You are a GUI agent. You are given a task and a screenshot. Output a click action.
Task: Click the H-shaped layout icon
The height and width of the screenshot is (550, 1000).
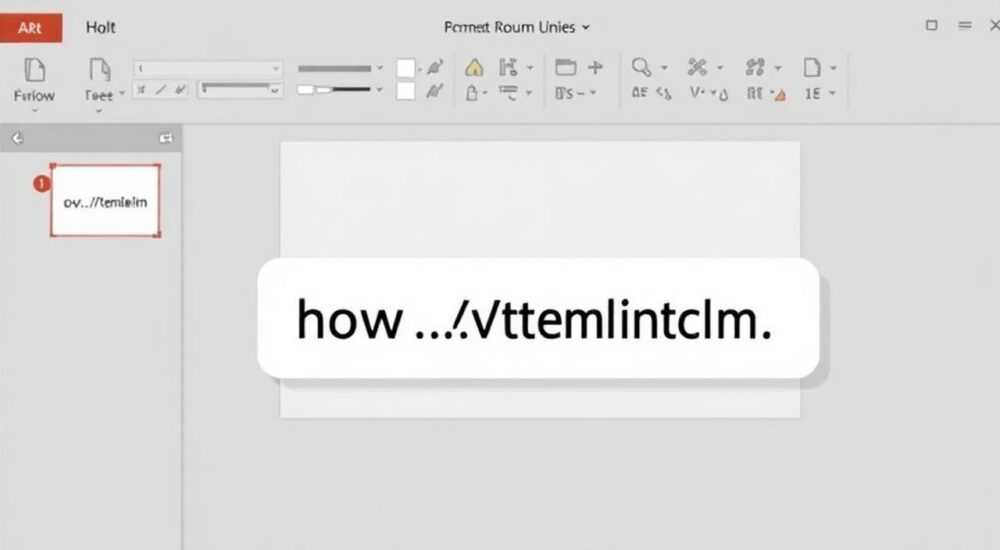pos(508,67)
